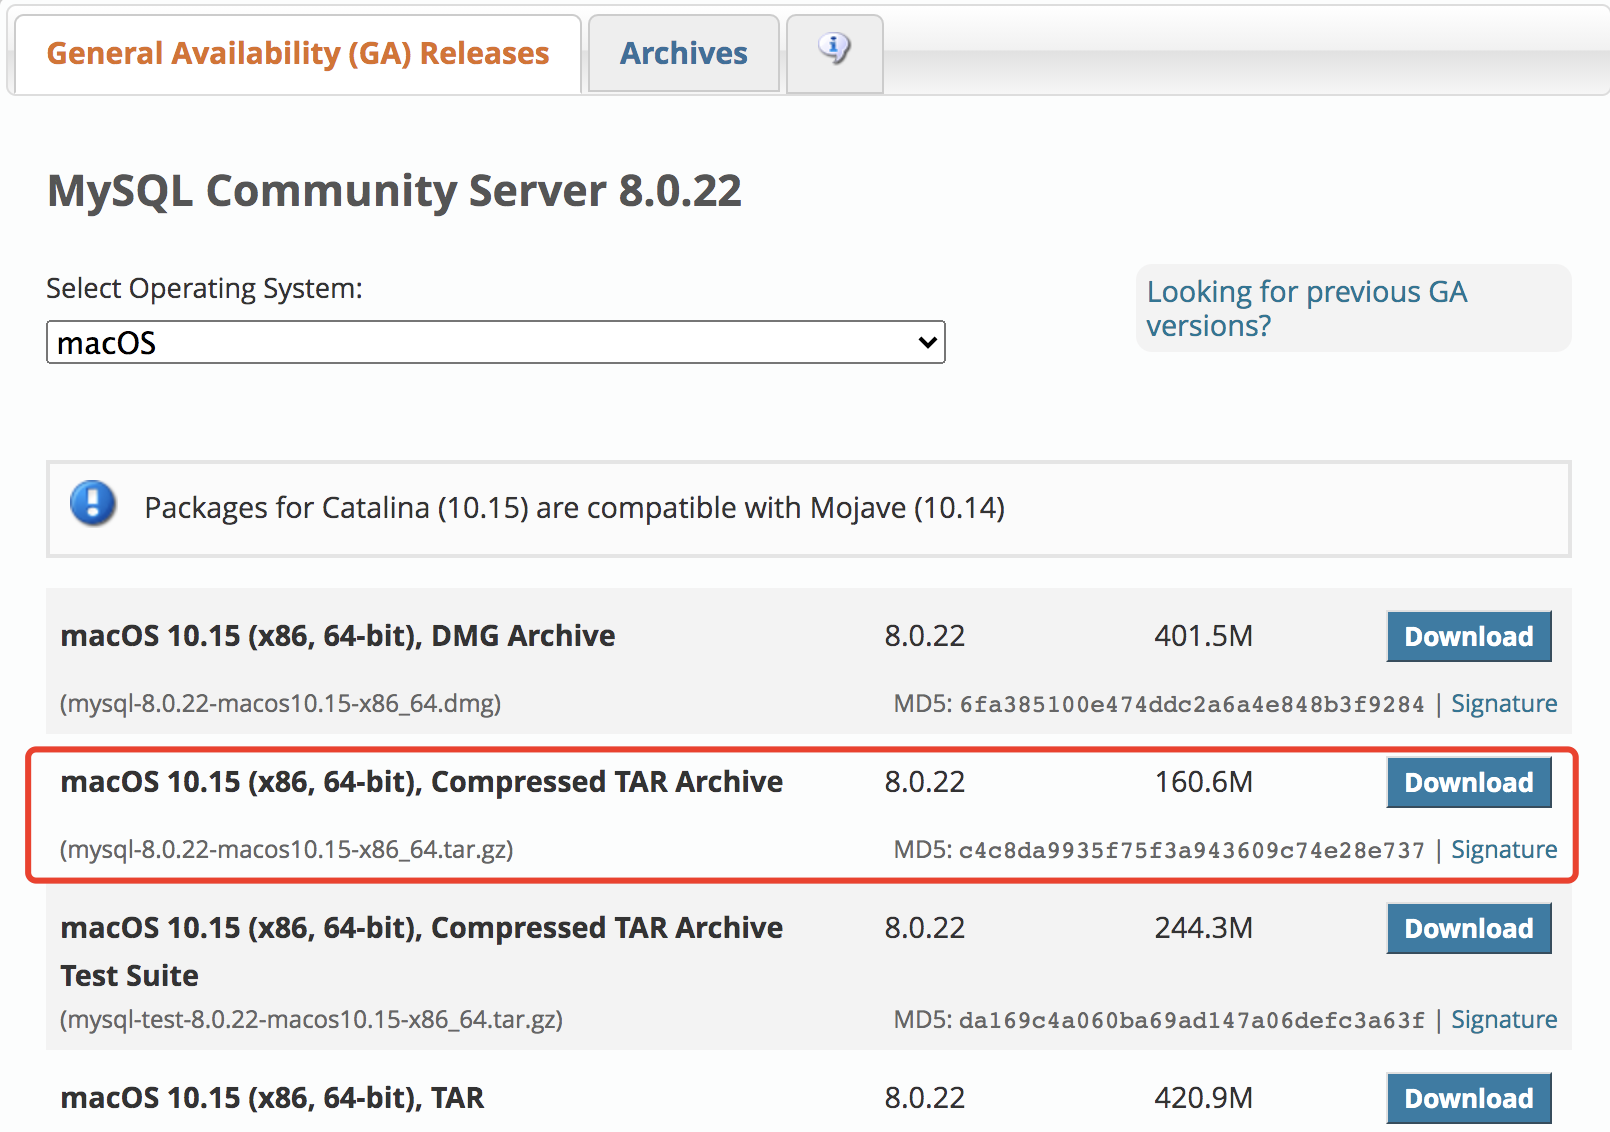The width and height of the screenshot is (1610, 1132).
Task: Click the 244.3M file size value
Action: (1204, 928)
